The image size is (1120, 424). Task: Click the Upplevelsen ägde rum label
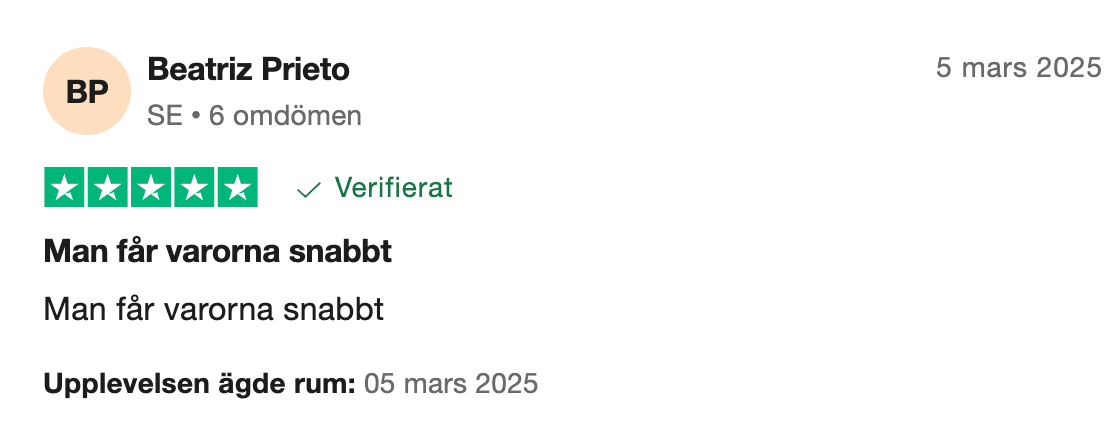coord(199,383)
